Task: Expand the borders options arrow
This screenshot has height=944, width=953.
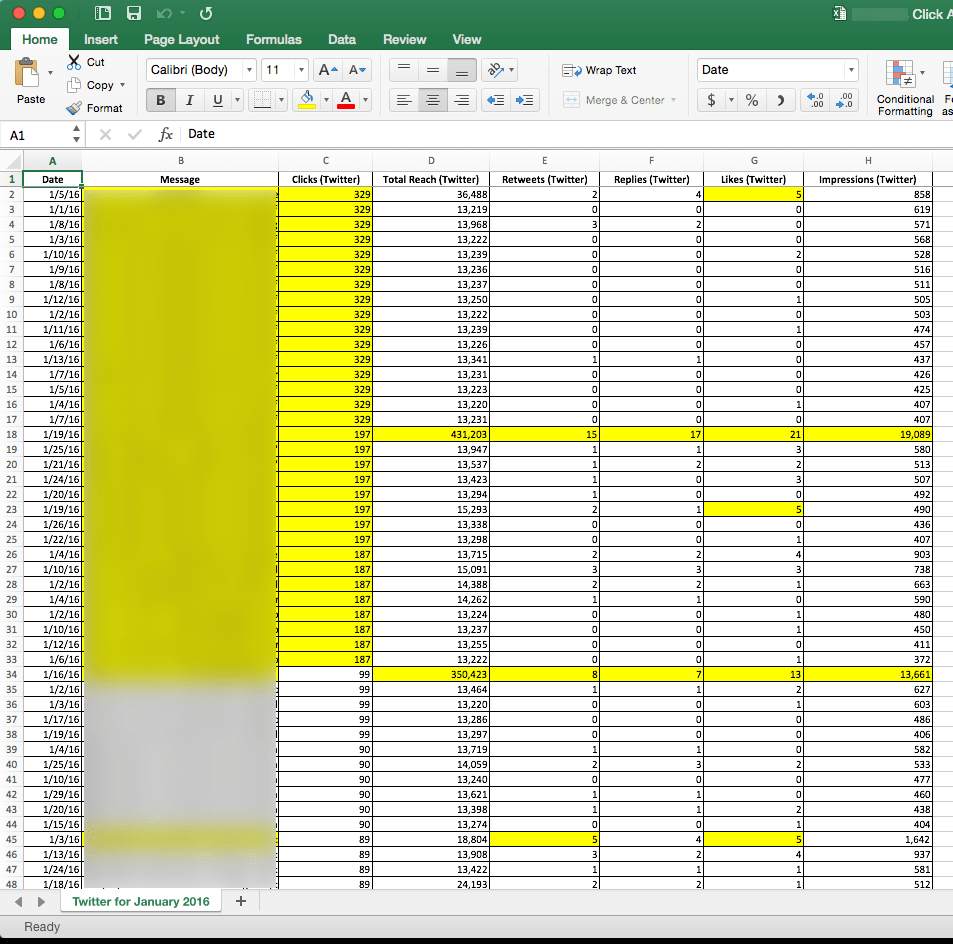Action: (x=281, y=100)
